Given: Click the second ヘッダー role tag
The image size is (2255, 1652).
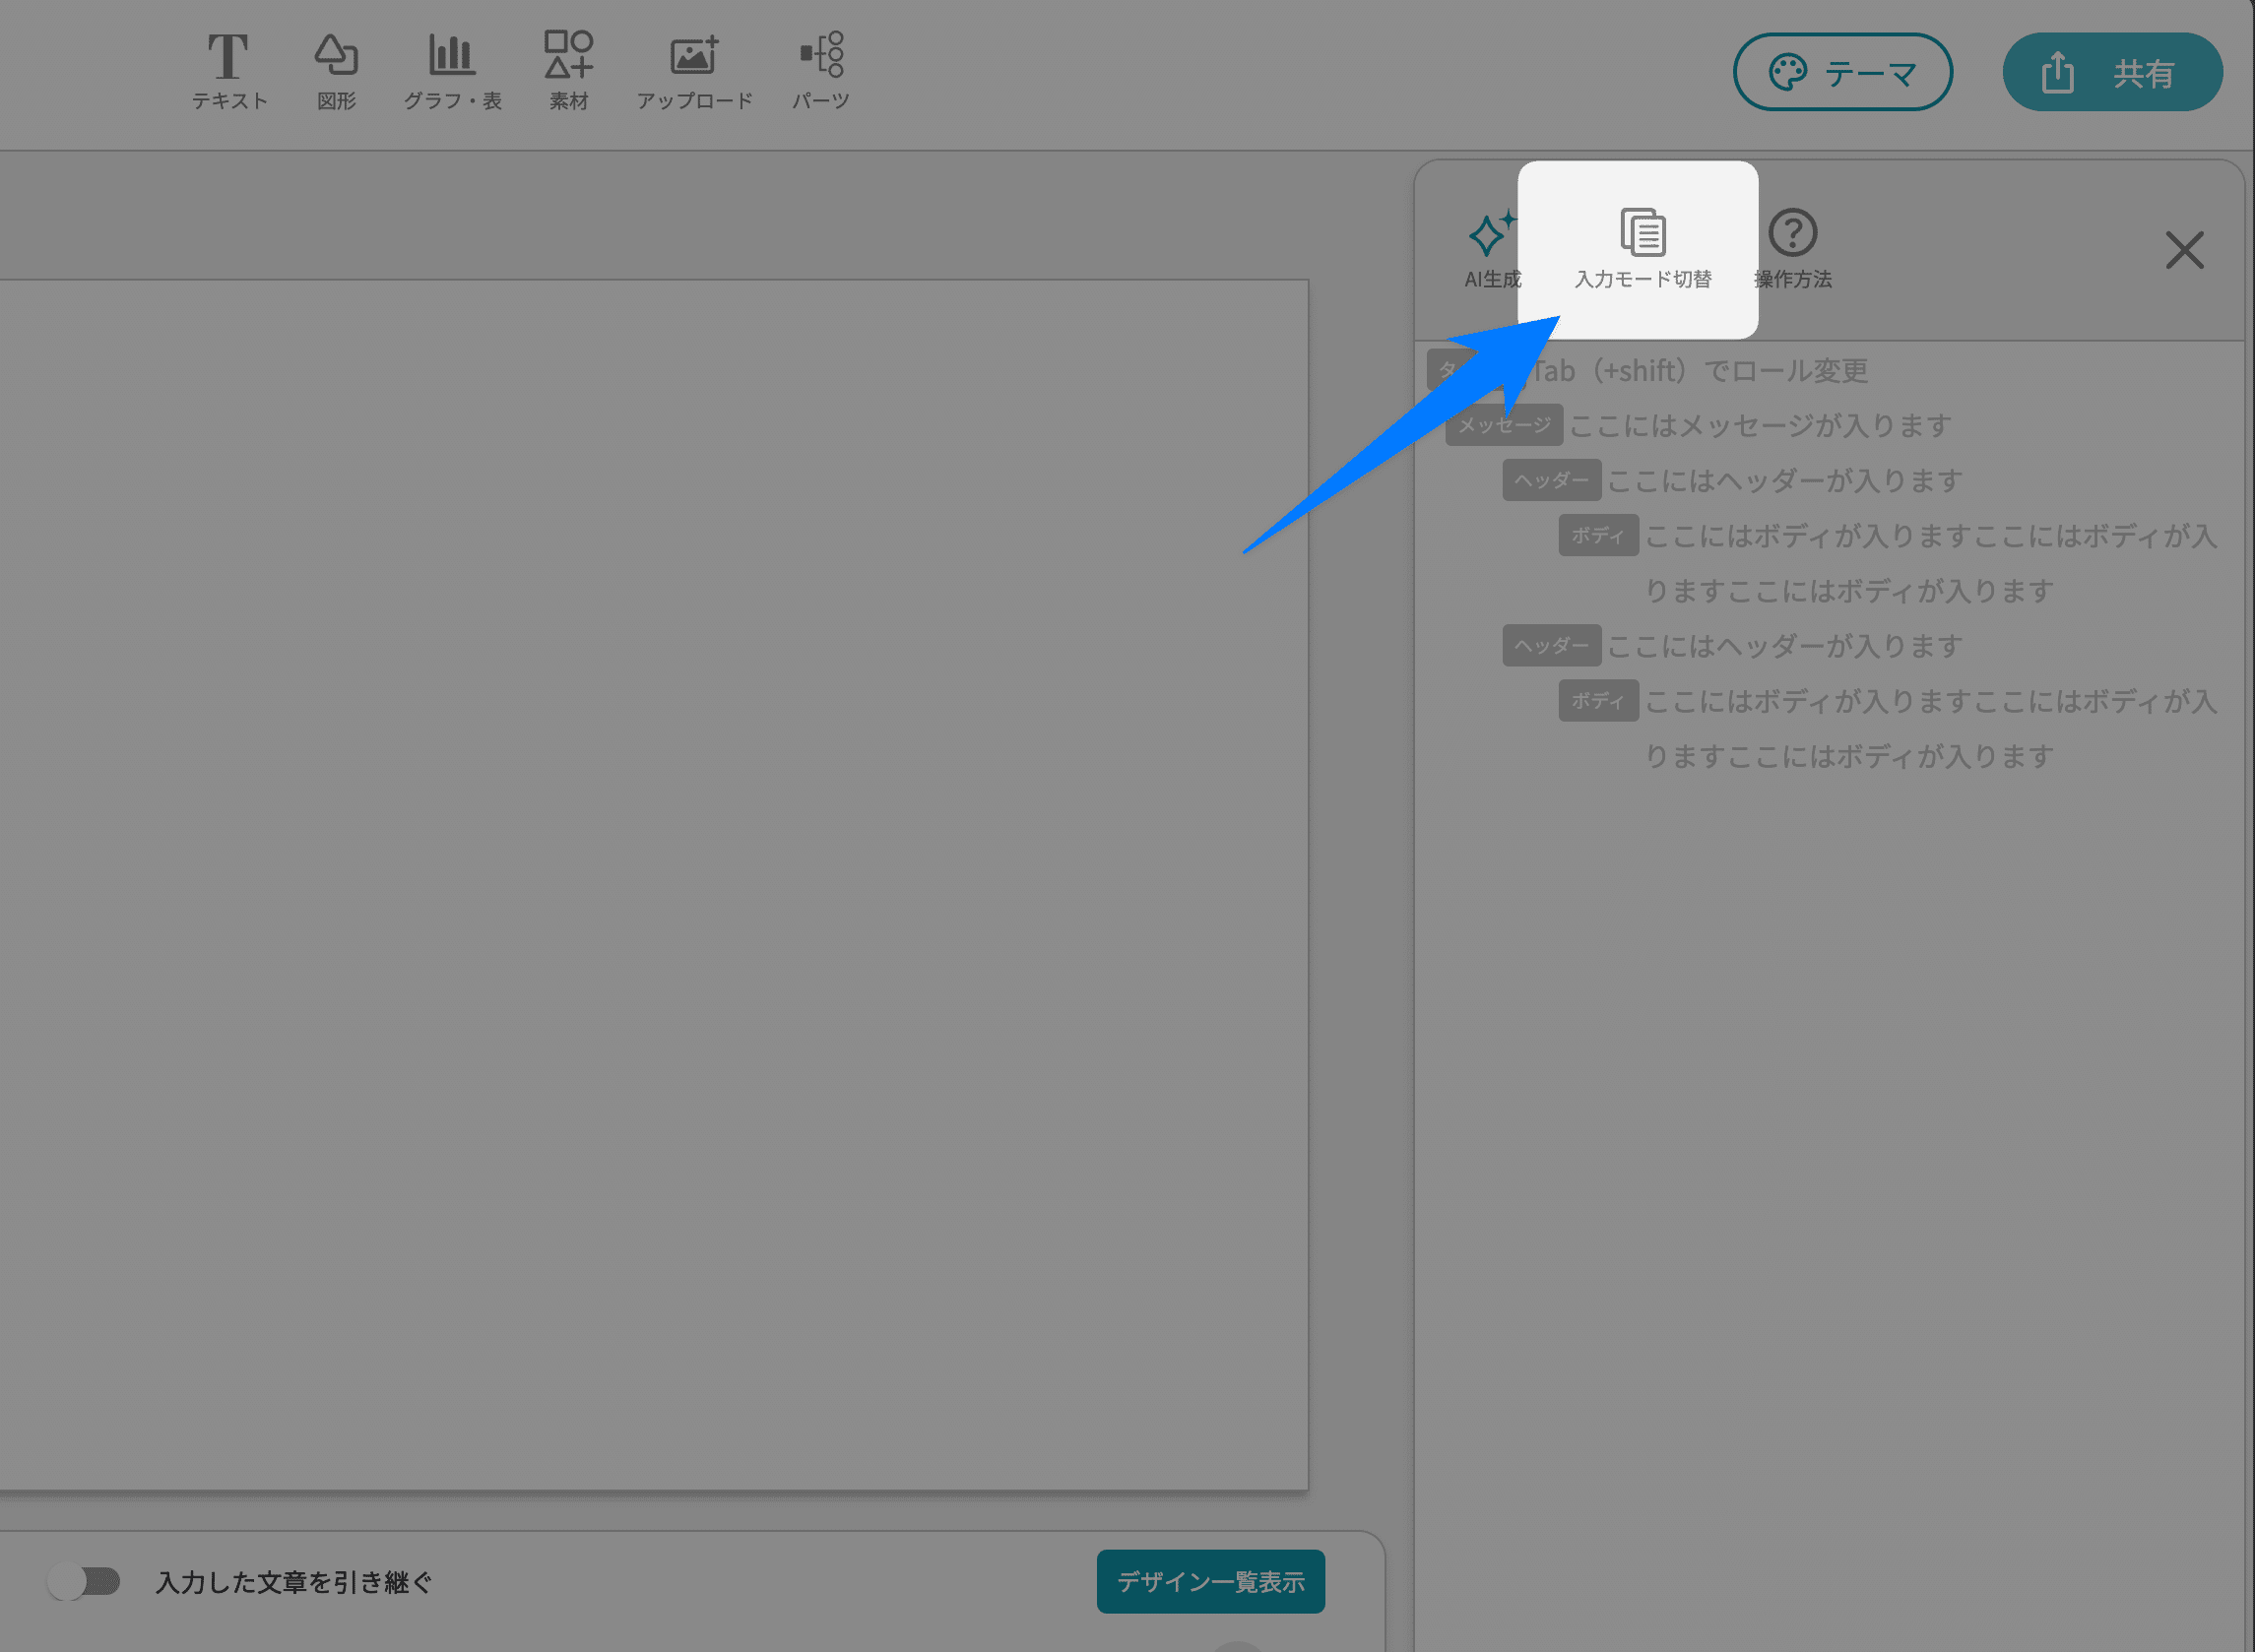Looking at the screenshot, I should (1550, 645).
